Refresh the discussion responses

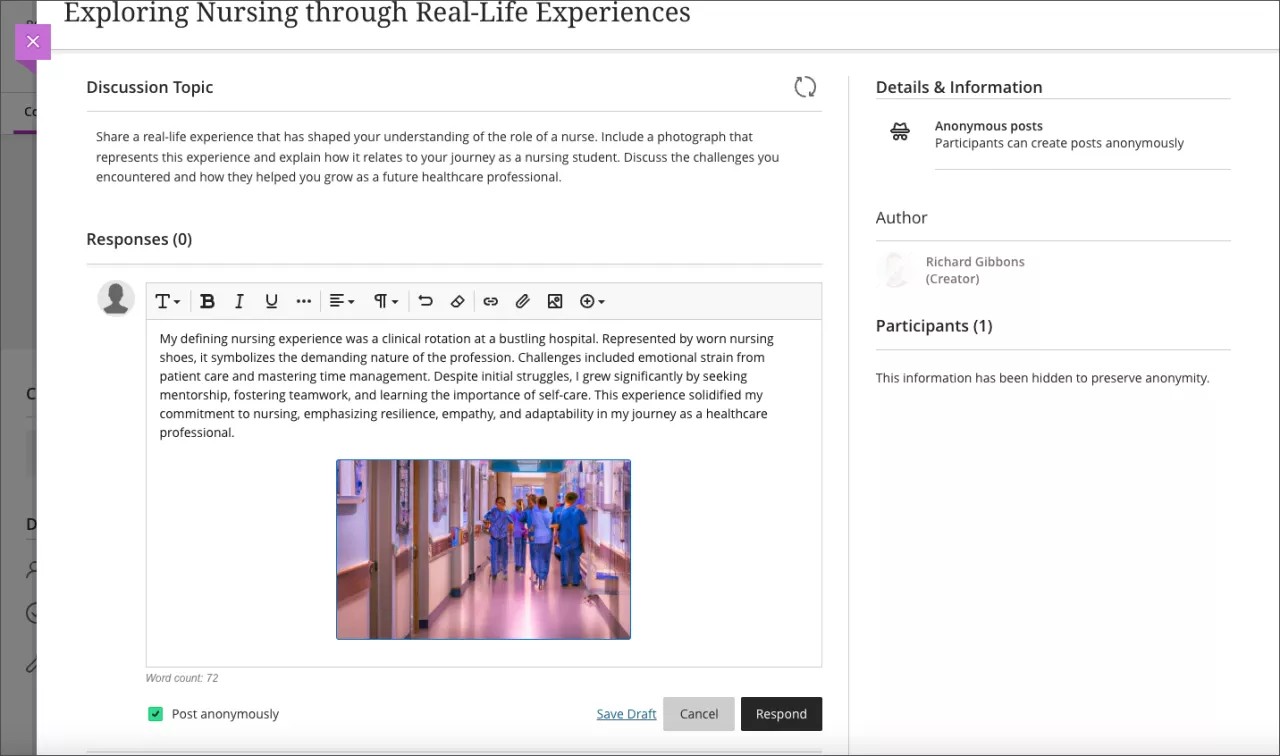point(805,87)
